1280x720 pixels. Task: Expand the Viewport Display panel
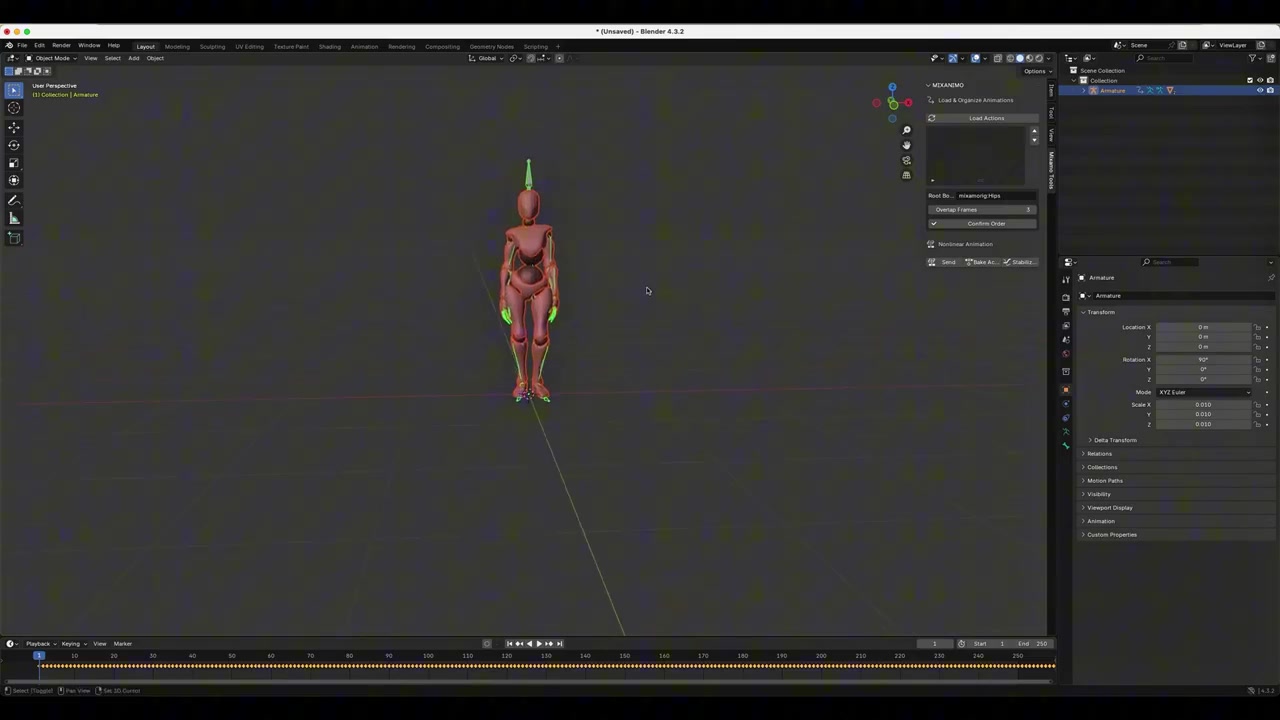1109,508
